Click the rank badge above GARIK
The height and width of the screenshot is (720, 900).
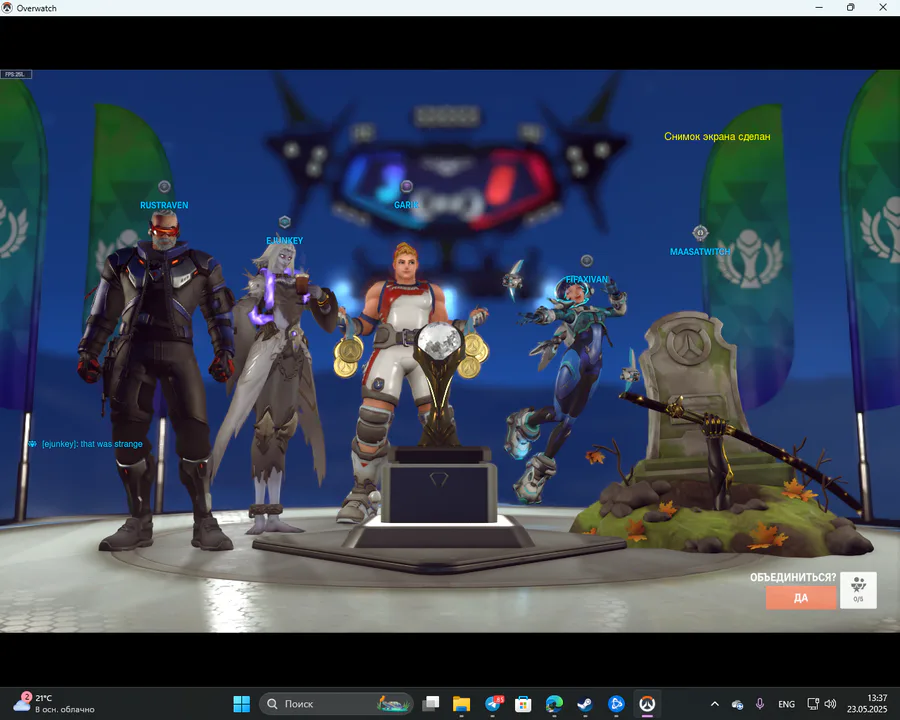tap(406, 186)
